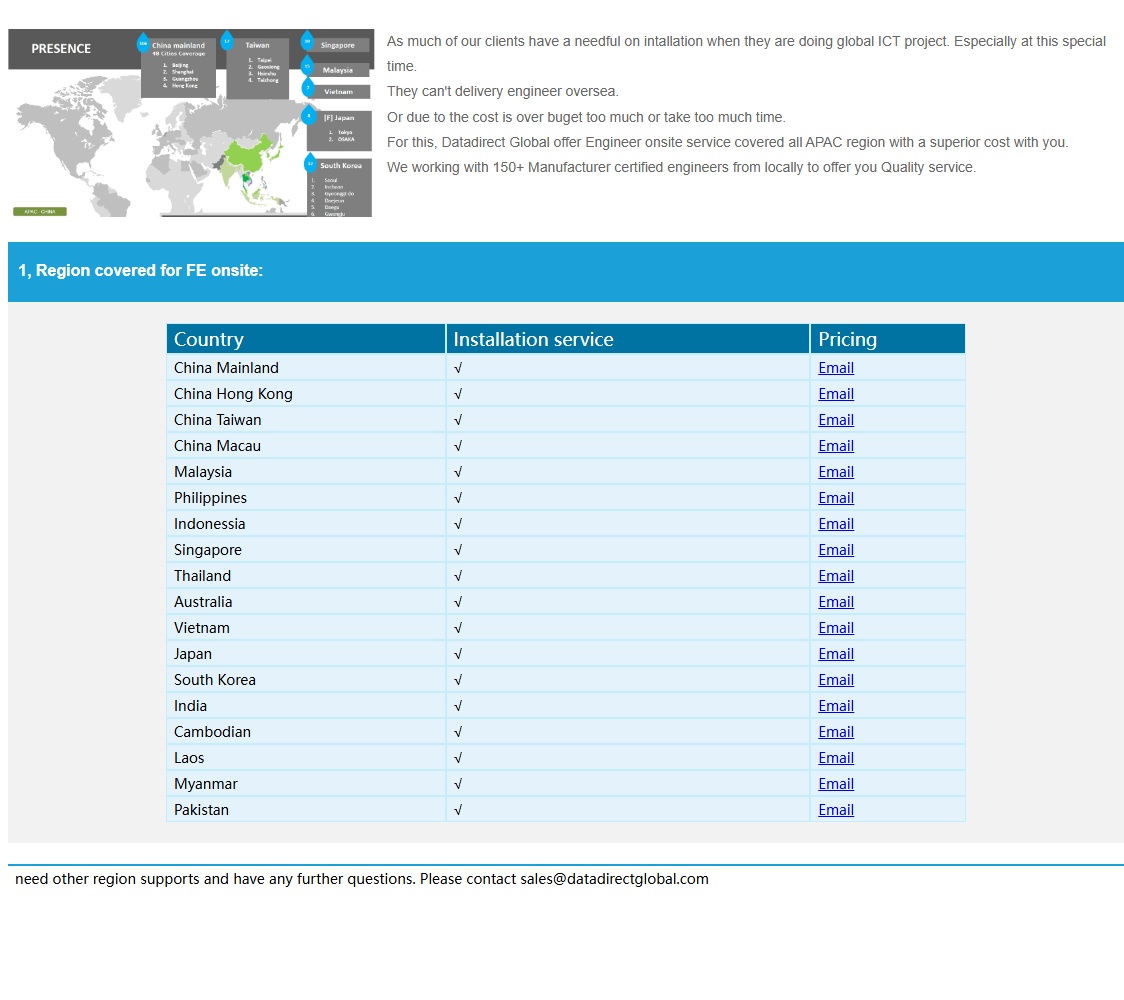This screenshot has width=1124, height=1000.
Task: Select the Laos cell
Action: click(306, 758)
